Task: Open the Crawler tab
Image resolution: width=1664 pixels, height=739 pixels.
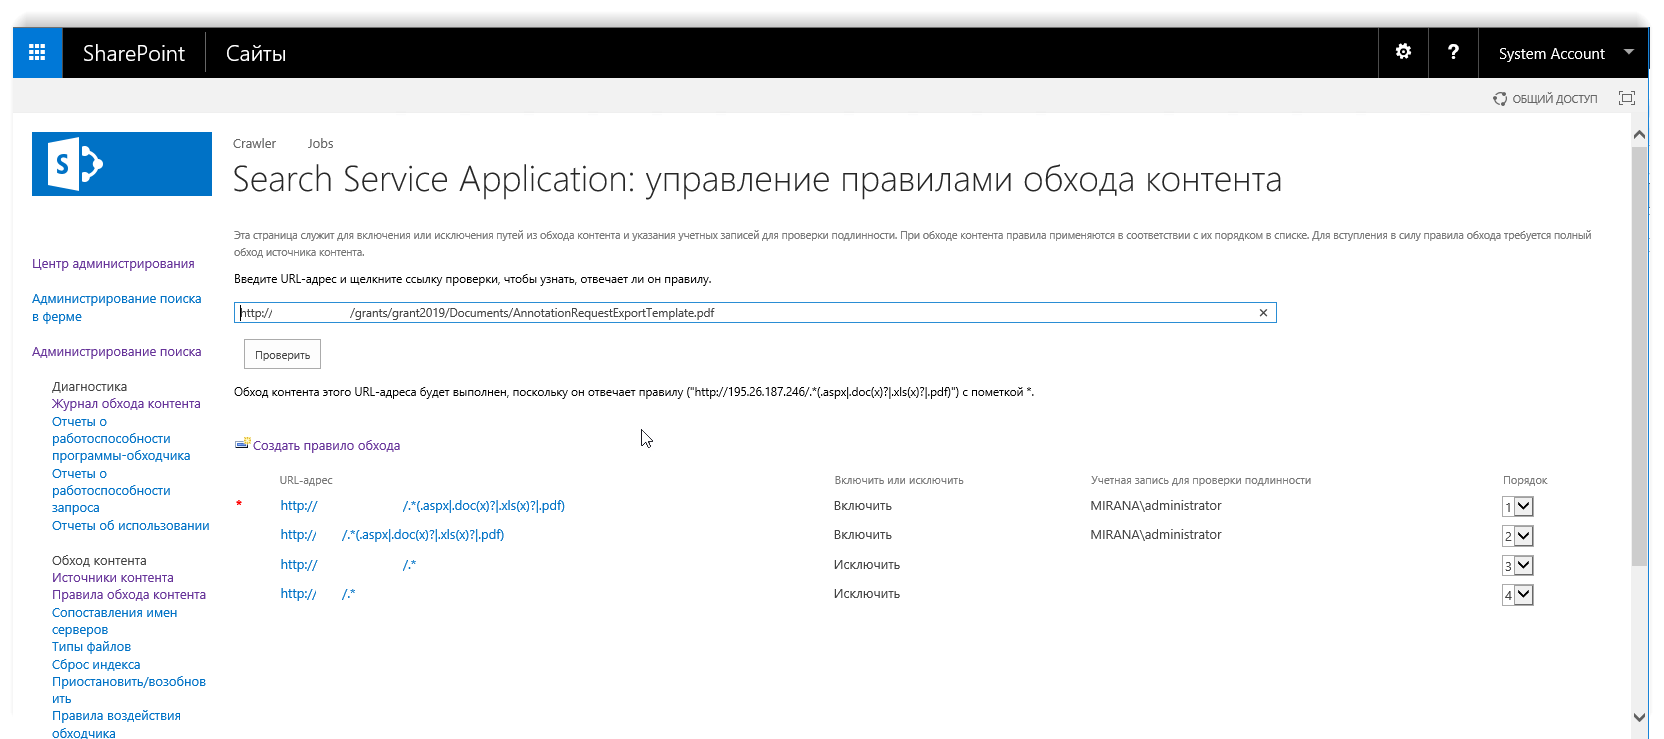Action: click(x=254, y=144)
